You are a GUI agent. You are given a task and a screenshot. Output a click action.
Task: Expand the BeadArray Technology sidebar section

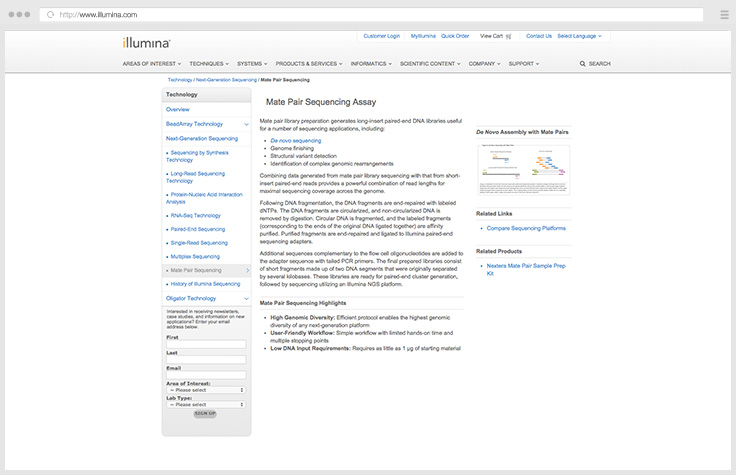point(246,124)
